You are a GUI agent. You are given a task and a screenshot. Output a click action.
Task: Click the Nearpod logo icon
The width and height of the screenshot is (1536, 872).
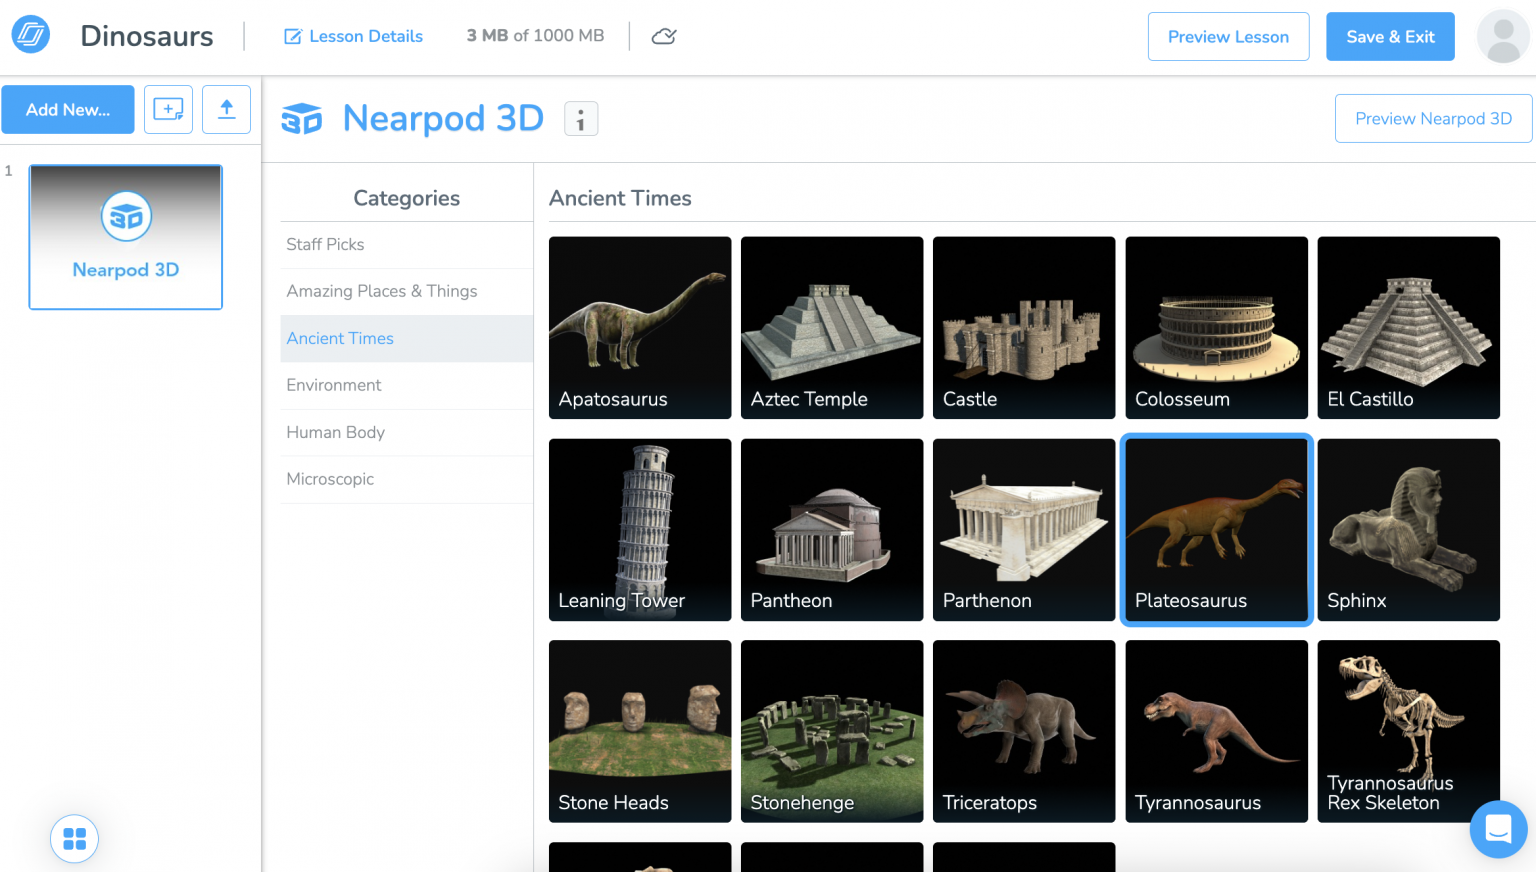point(29,34)
